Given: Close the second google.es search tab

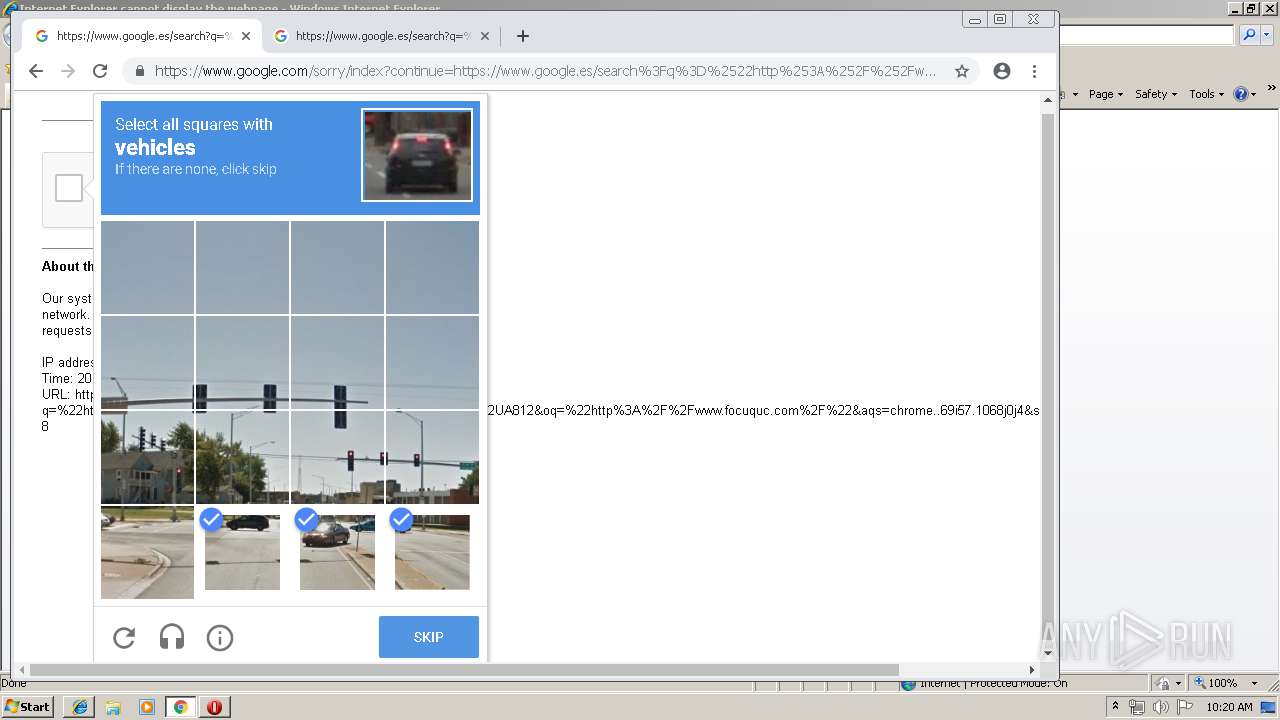Looking at the screenshot, I should coord(485,36).
